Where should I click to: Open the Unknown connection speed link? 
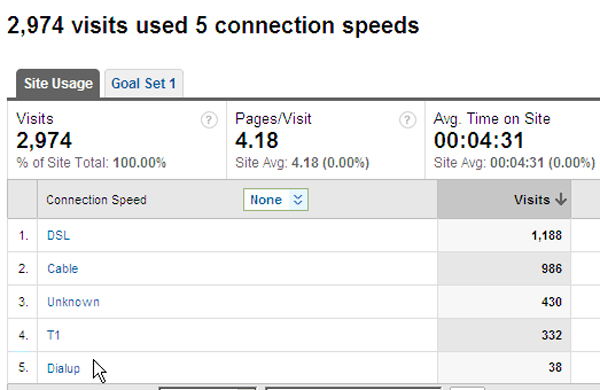(x=73, y=302)
